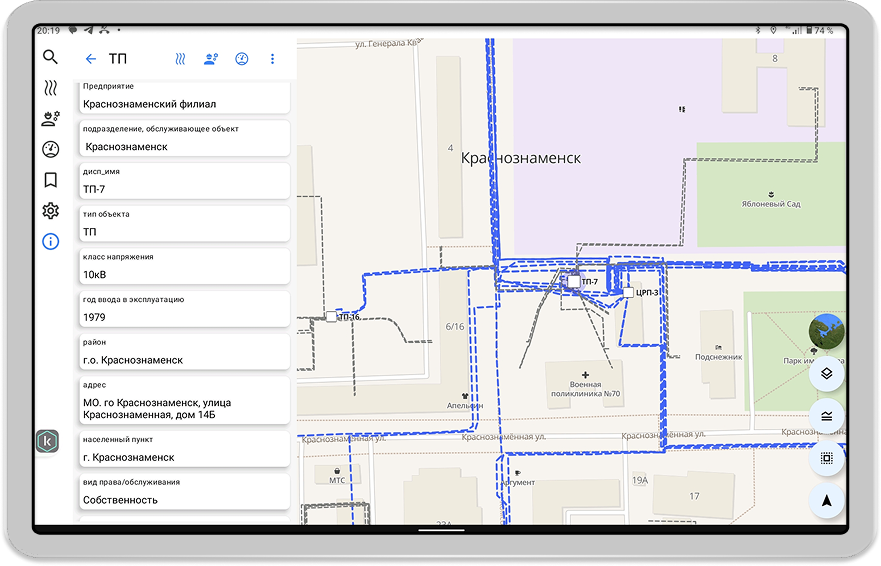Click the класс напряжения 10кВ field

(186, 266)
